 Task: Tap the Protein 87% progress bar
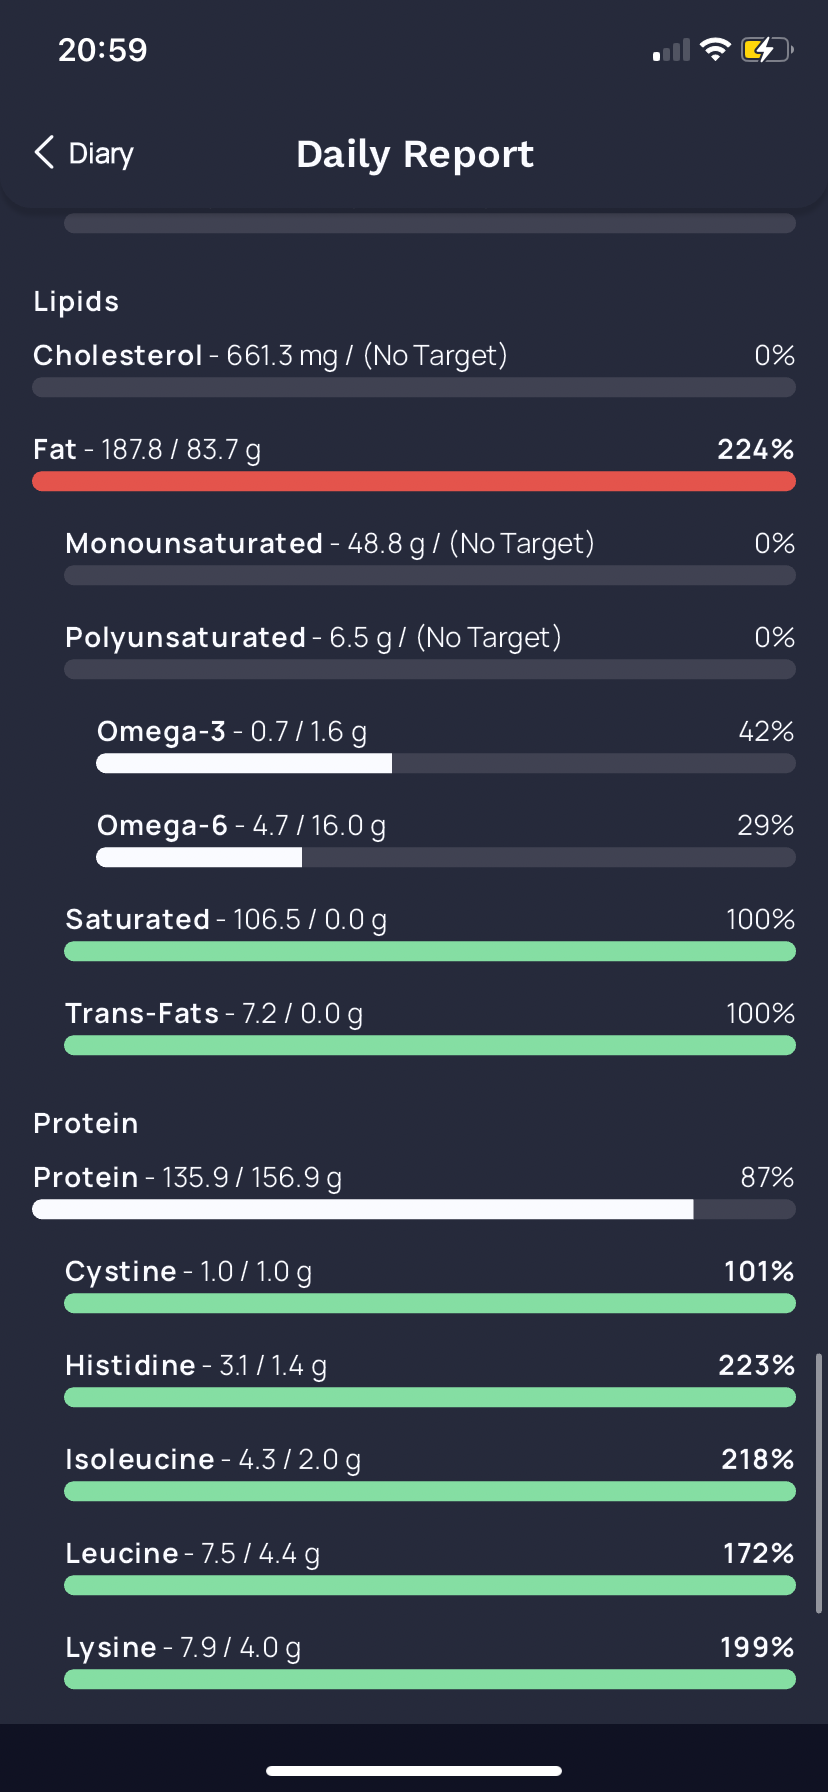point(414,1209)
